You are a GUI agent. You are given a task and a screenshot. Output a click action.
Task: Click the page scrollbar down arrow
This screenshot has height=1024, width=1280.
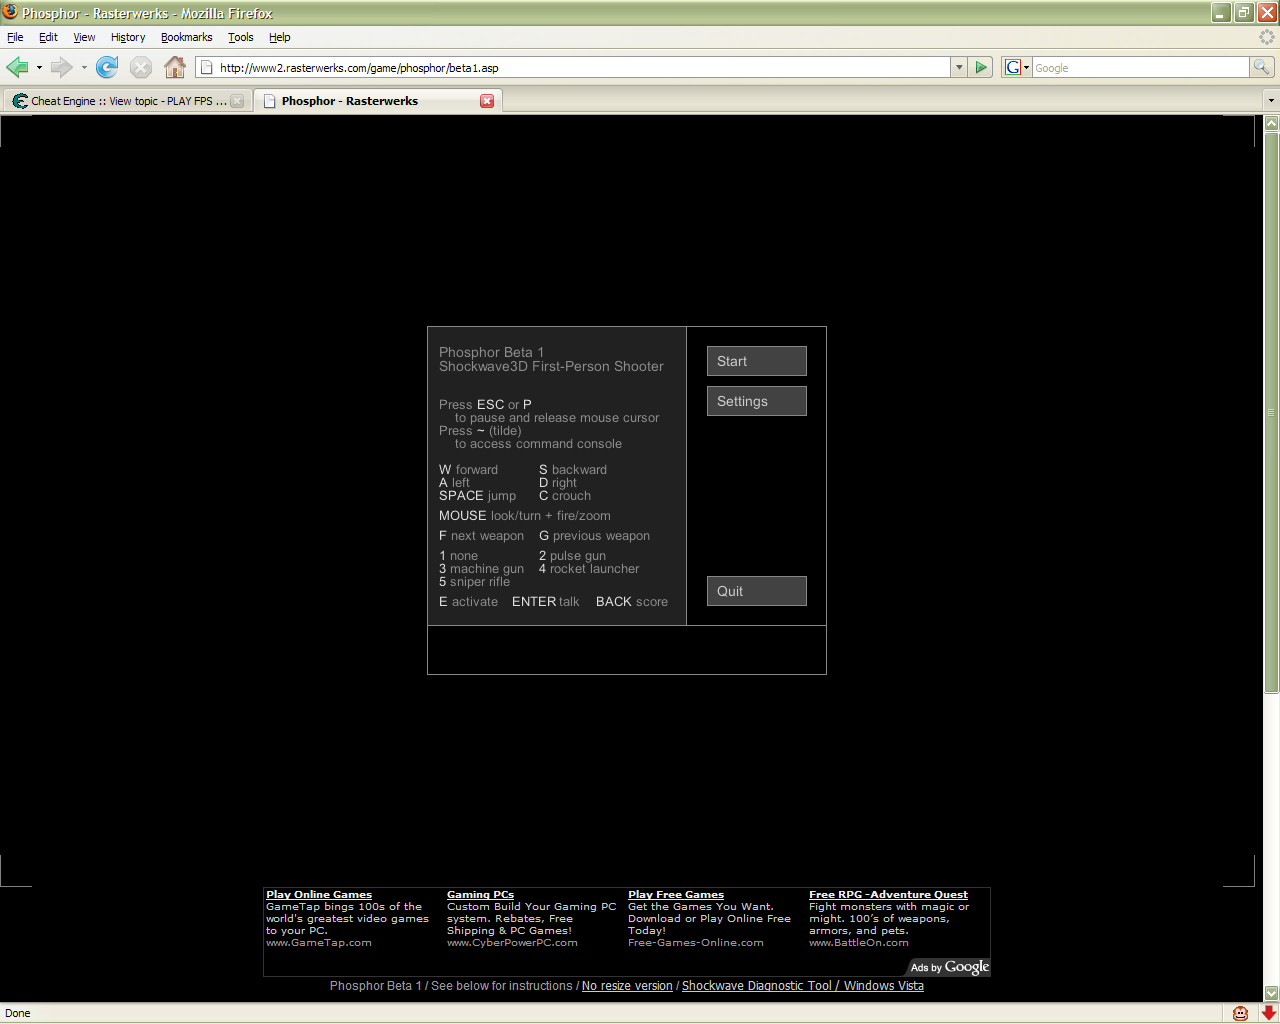click(1272, 994)
